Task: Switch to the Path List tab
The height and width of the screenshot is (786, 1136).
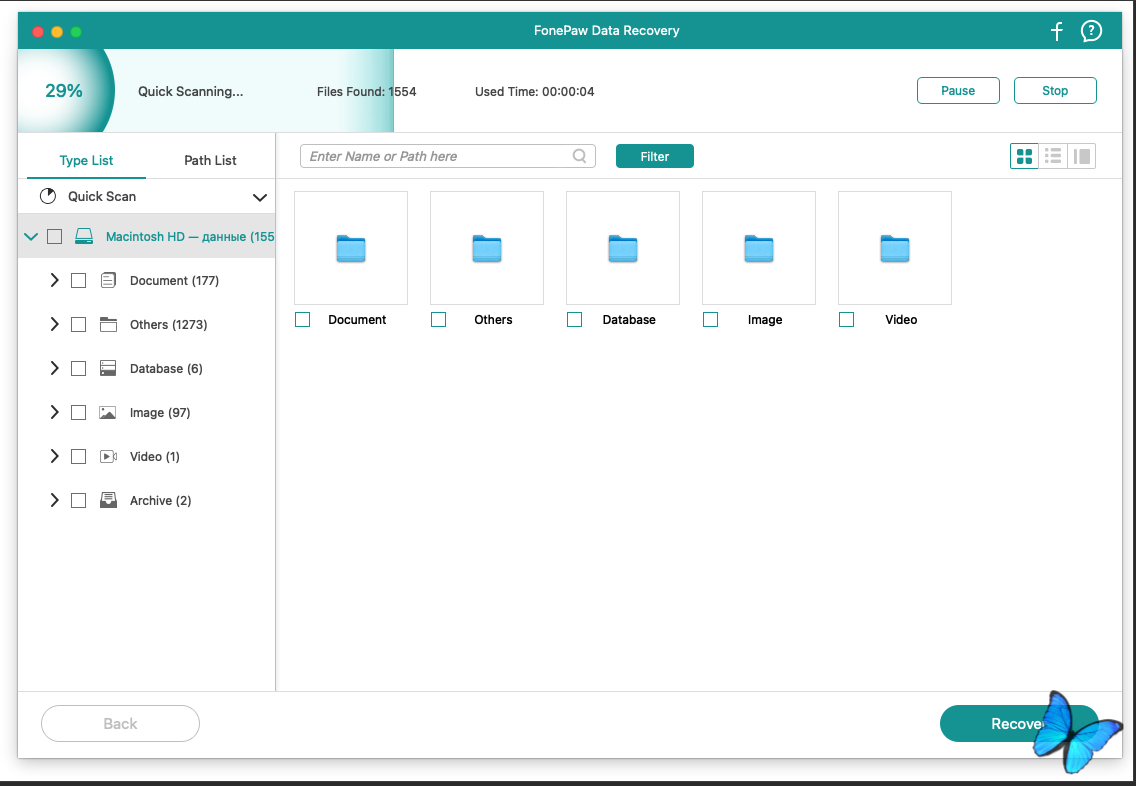Action: [210, 160]
